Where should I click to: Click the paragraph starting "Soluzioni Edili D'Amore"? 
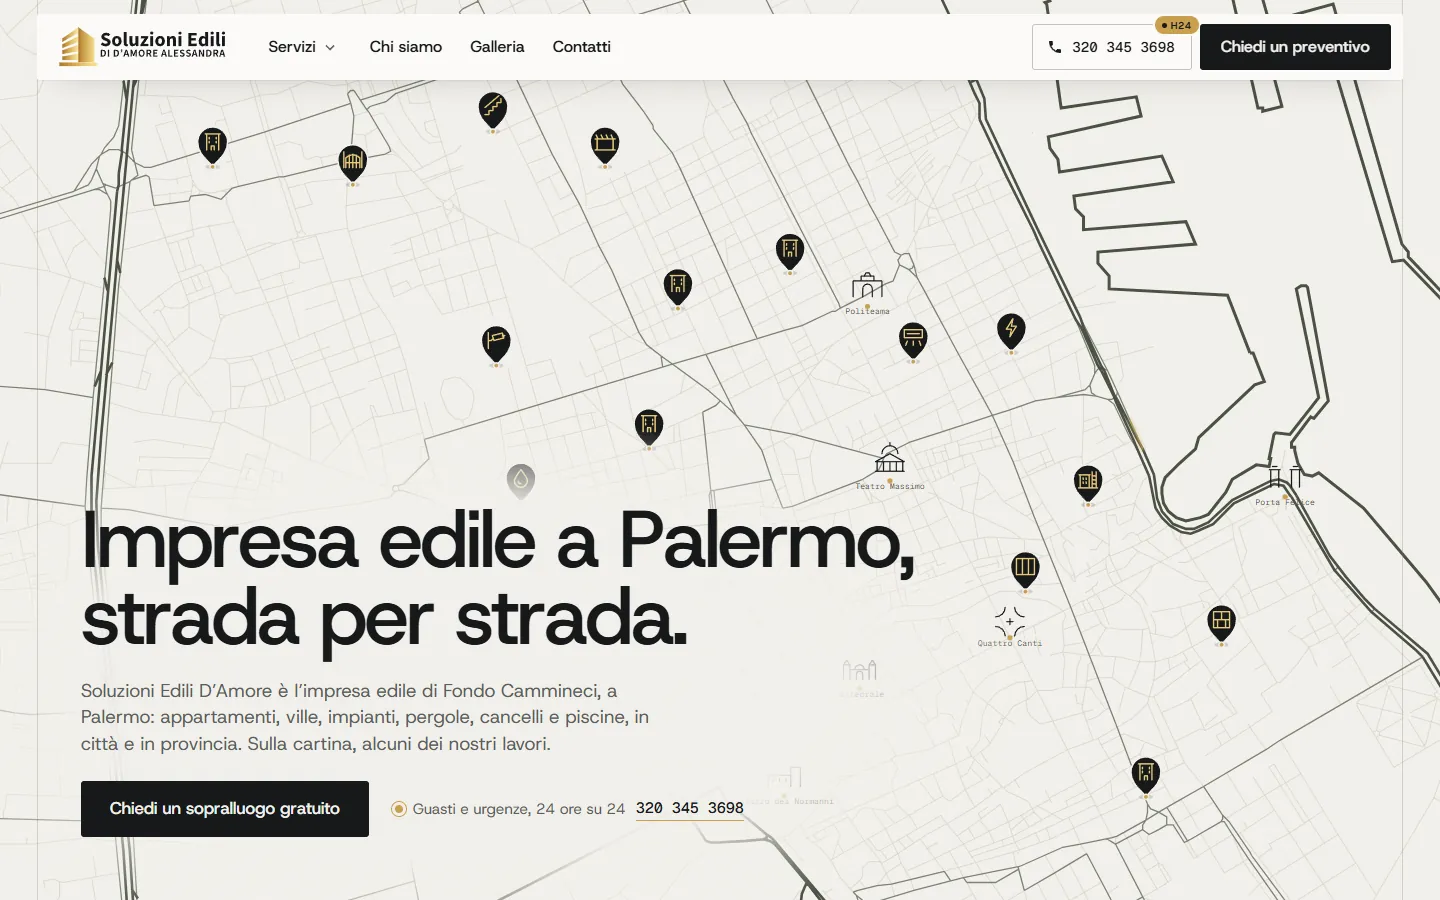(x=365, y=717)
